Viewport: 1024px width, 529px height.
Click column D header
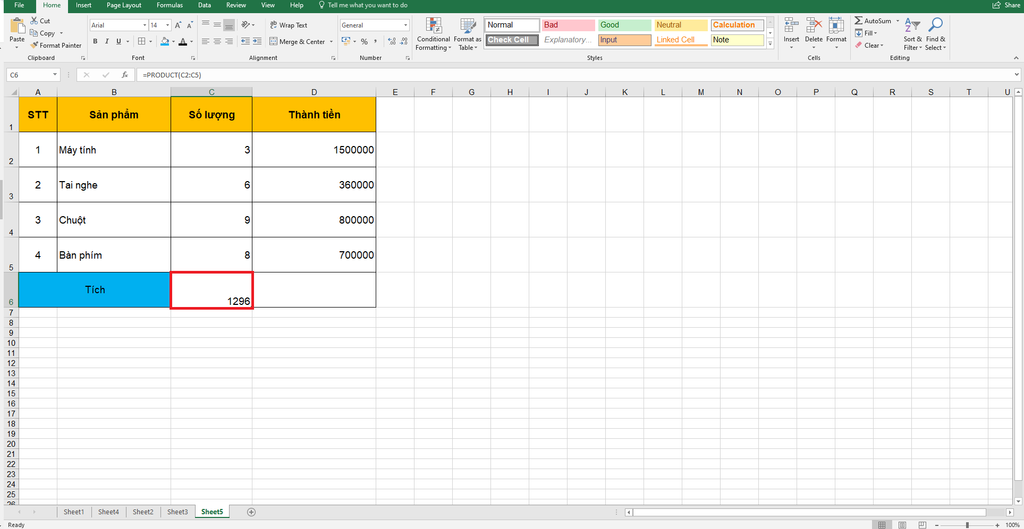tap(314, 92)
